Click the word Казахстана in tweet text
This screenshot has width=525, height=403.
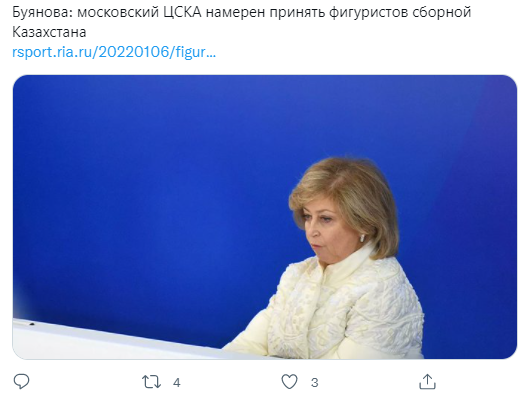click(x=49, y=32)
